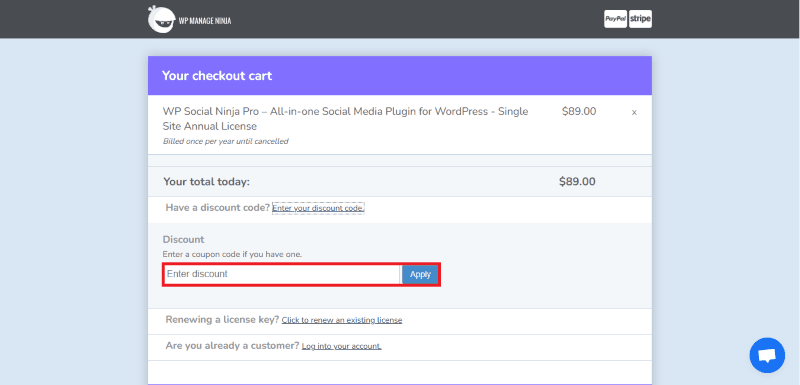The height and width of the screenshot is (385, 800).
Task: Click 'Renewing a license key?' text
Action: [222, 320]
